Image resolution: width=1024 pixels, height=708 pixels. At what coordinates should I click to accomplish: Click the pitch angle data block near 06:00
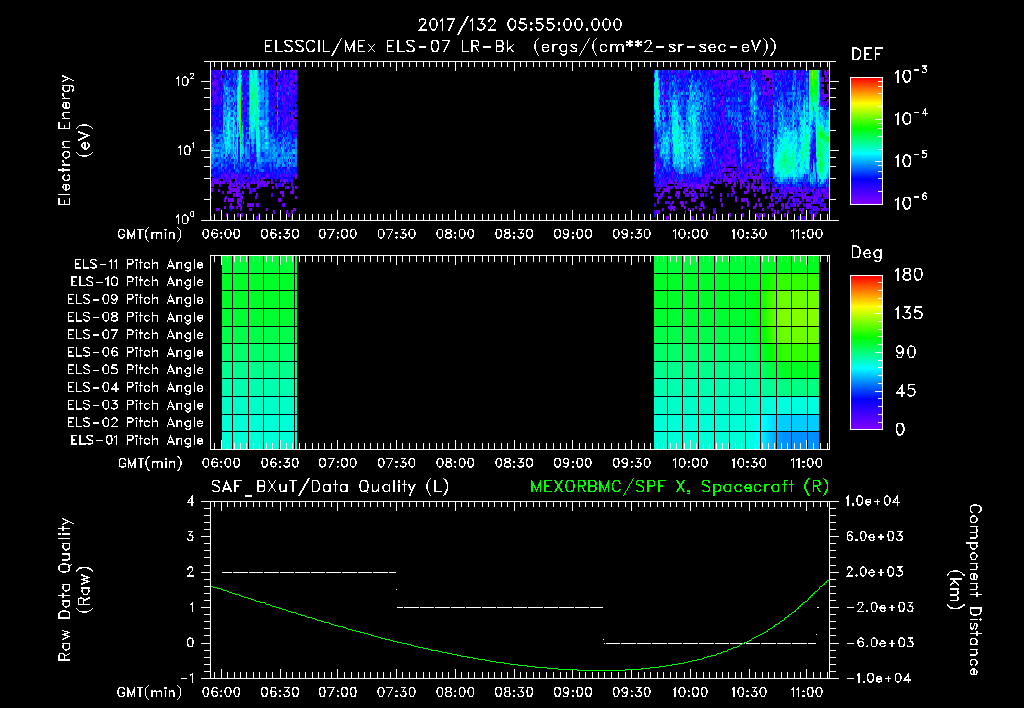259,353
